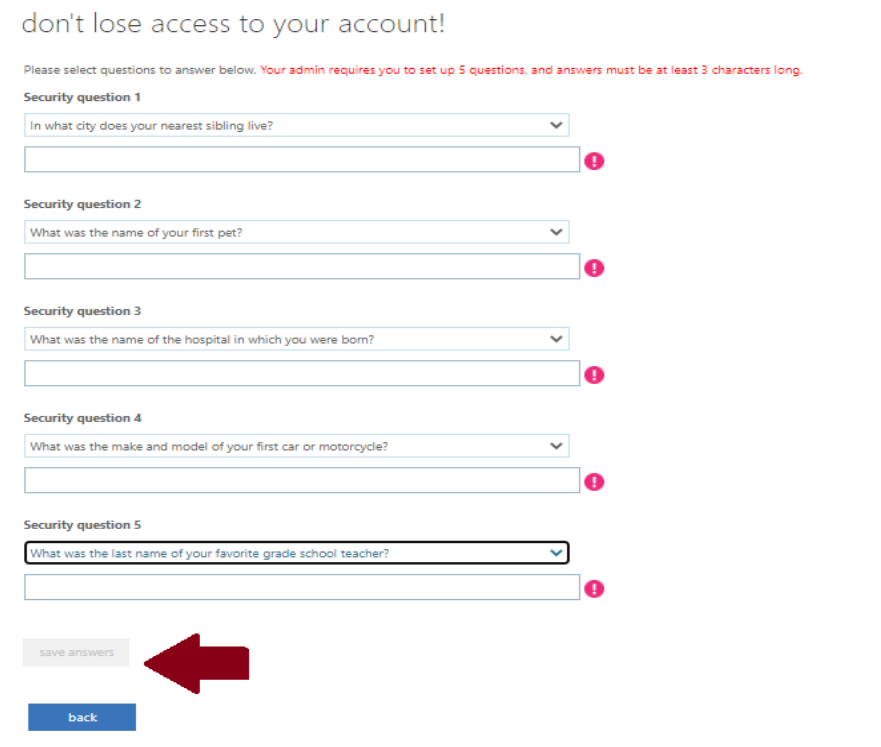Click error icon beside security answer 5
This screenshot has width=881, height=747.
coord(594,589)
